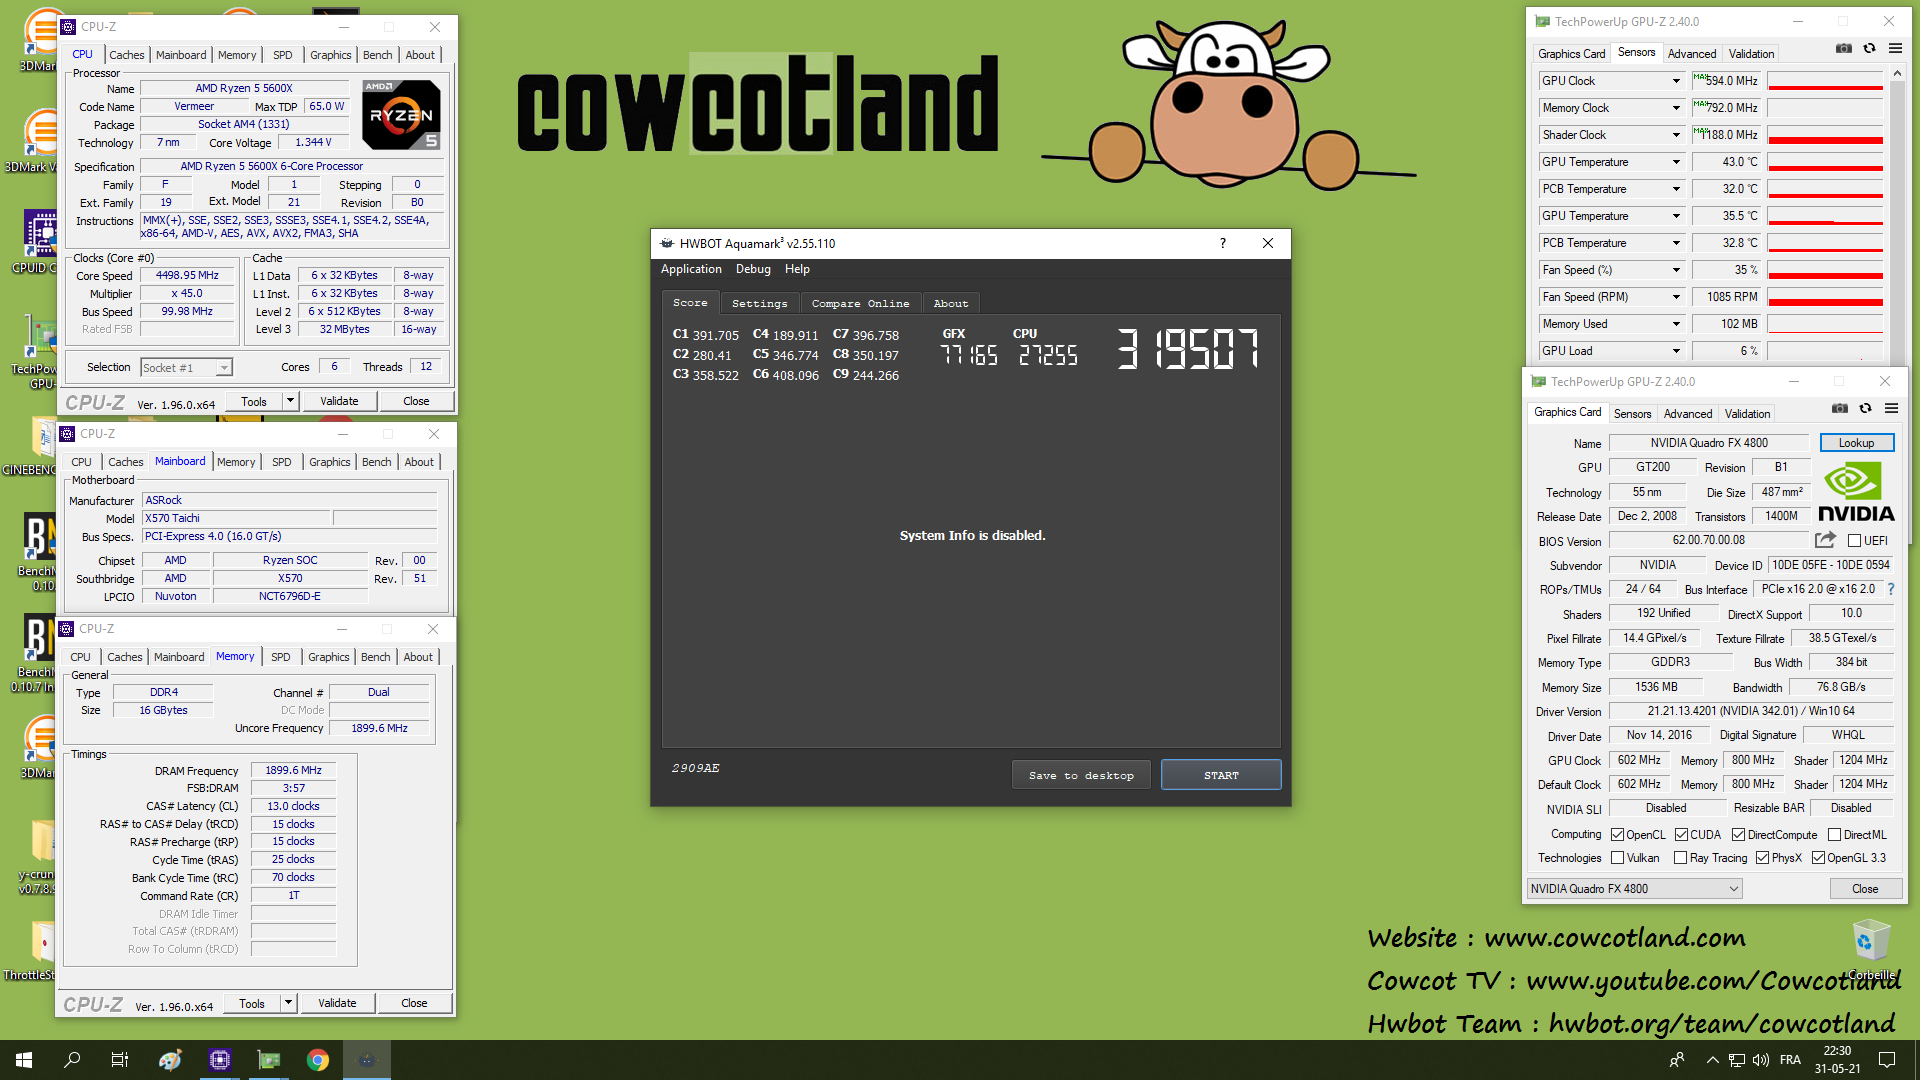
Task: Toggle CUDA checkbox
Action: [1681, 835]
